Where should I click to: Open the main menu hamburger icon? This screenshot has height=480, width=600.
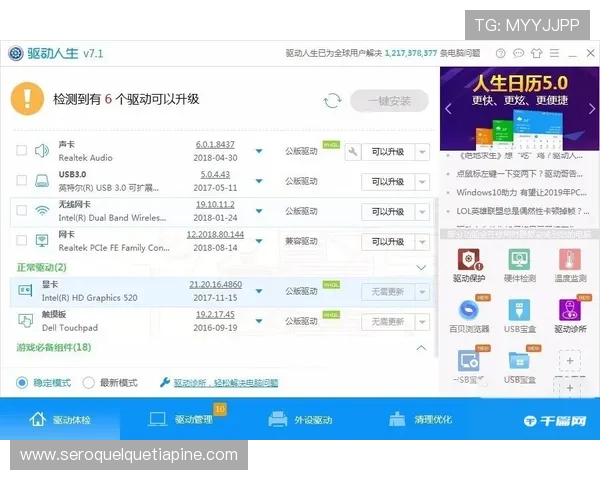point(554,53)
